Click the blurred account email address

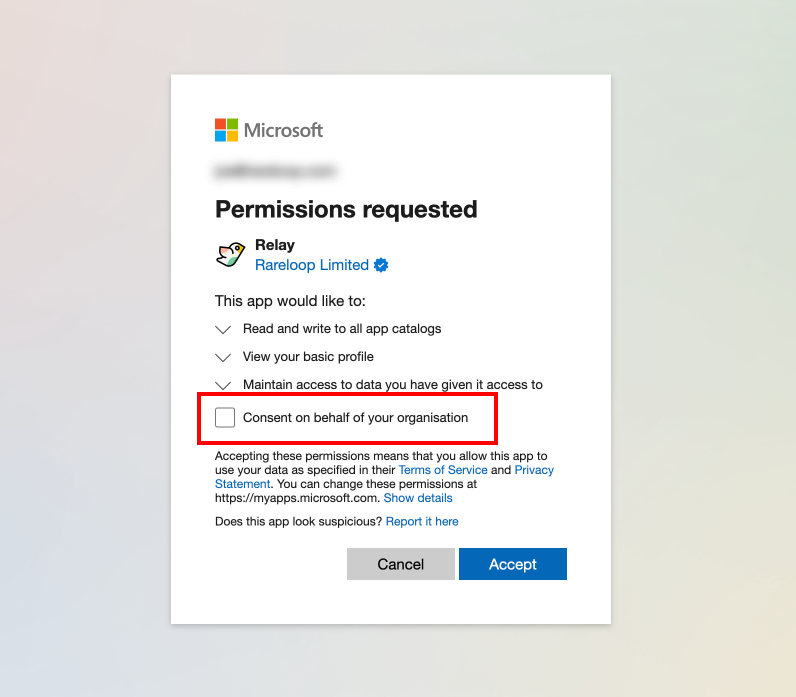[273, 171]
